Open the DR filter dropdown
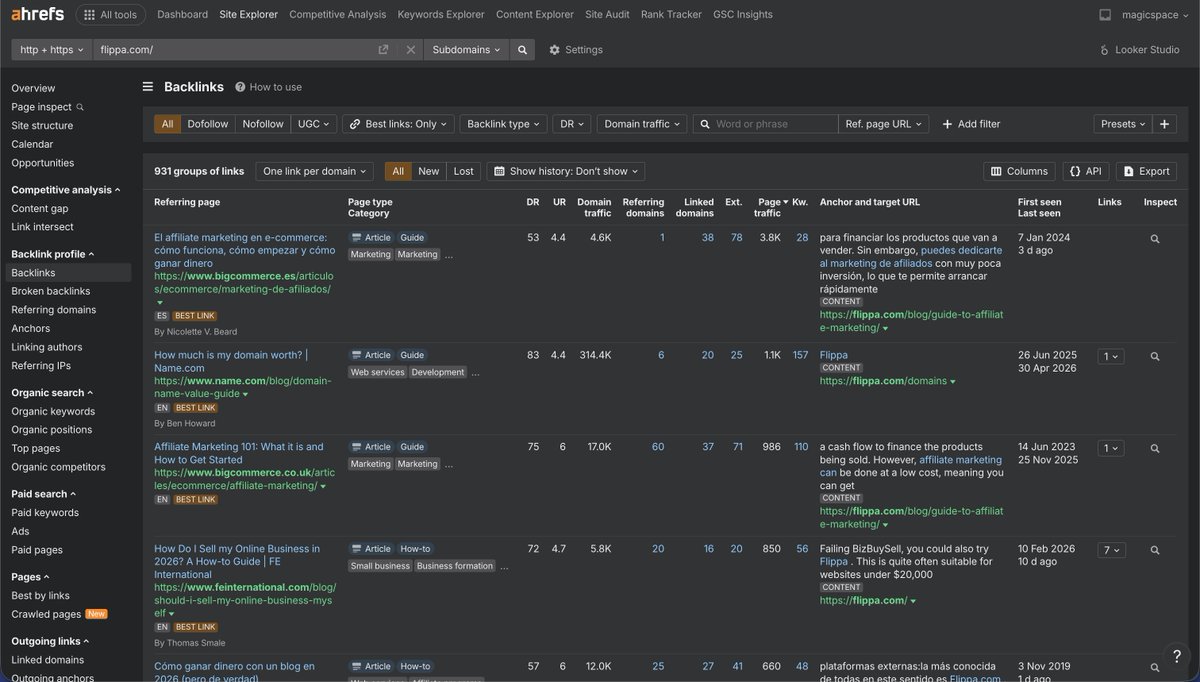The height and width of the screenshot is (682, 1200). point(572,124)
